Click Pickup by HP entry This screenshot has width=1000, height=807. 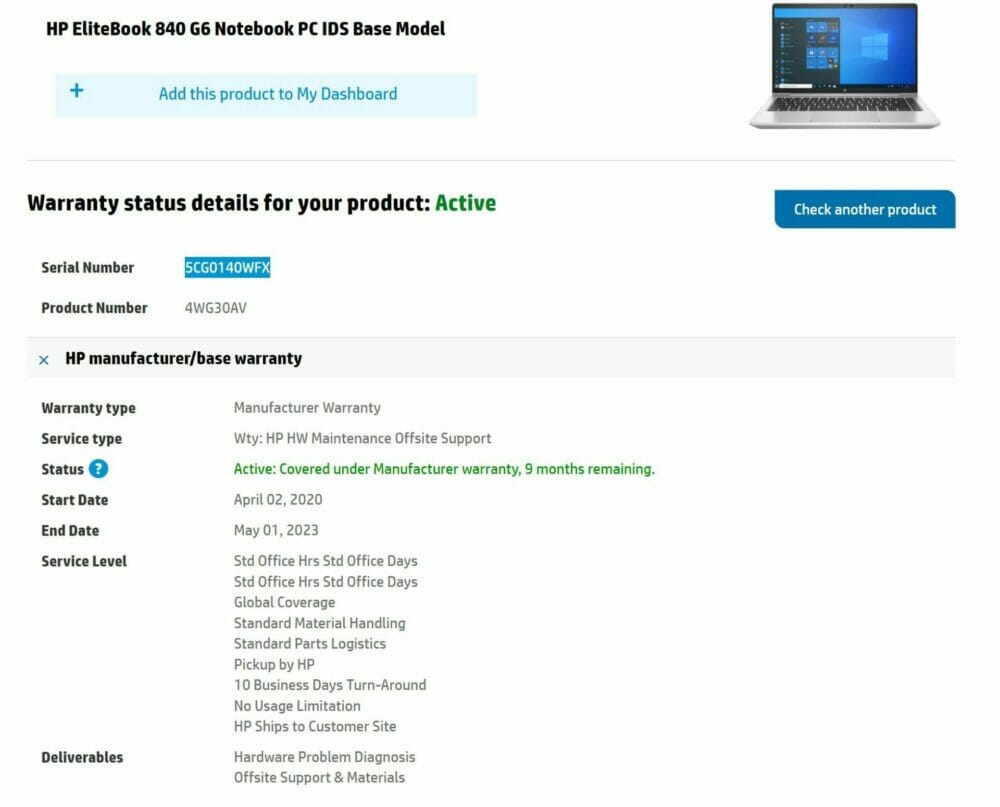pos(274,664)
